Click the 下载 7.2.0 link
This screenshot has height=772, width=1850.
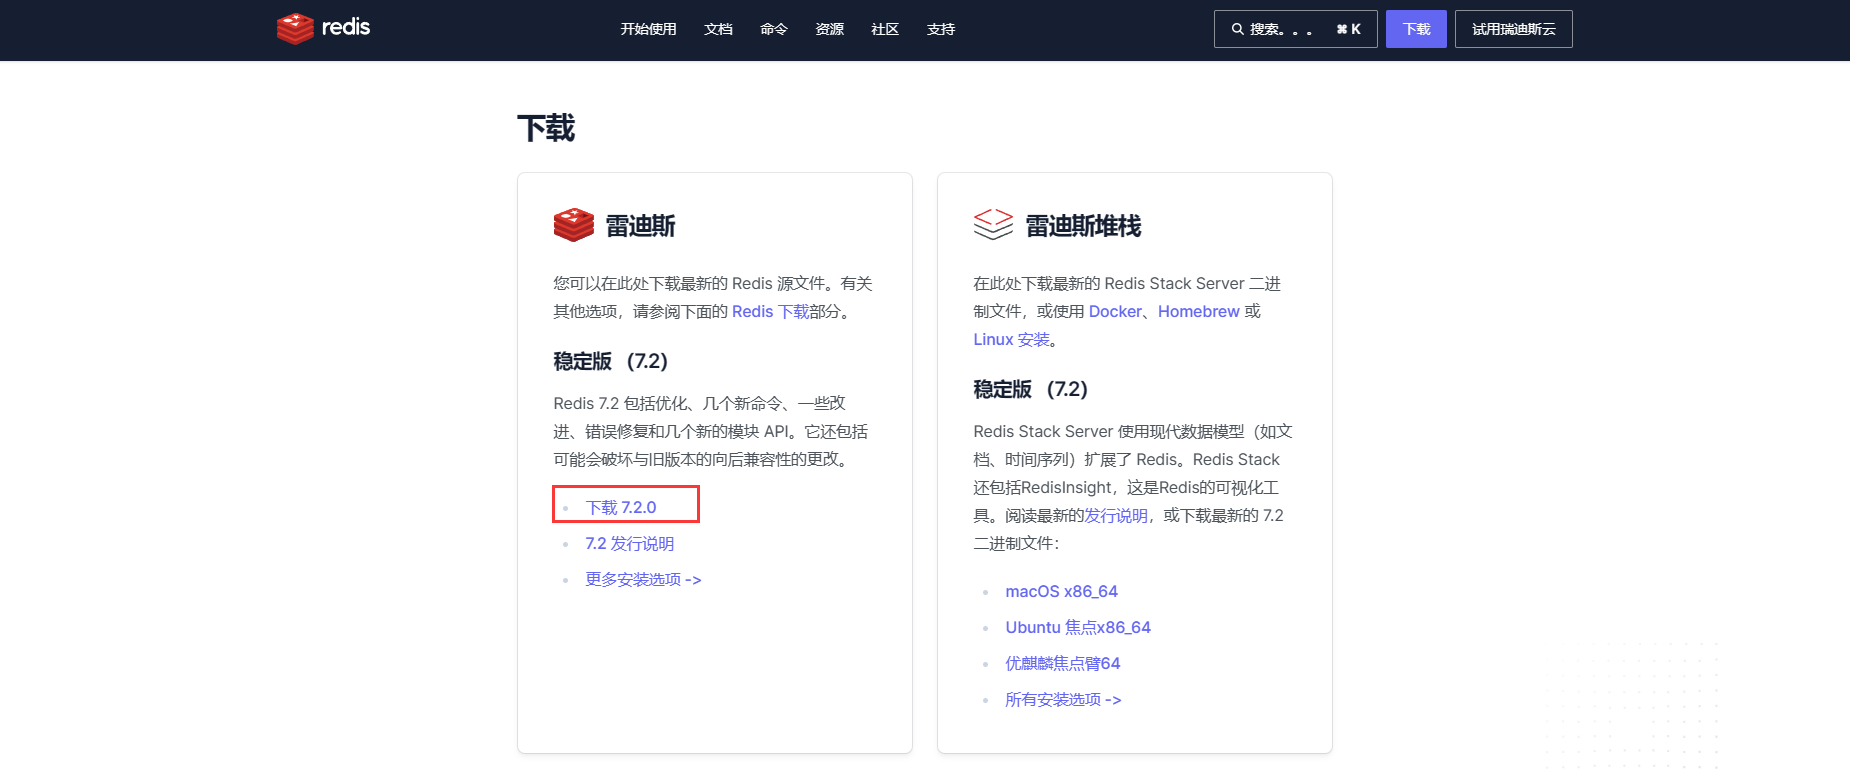[x=621, y=508]
